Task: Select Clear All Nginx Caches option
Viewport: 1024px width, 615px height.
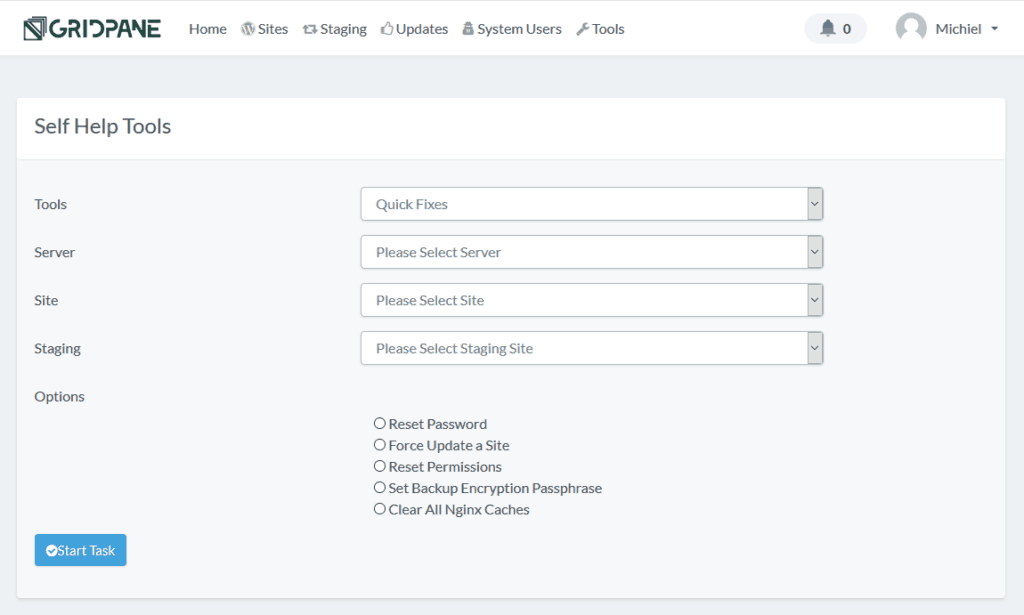Action: click(x=379, y=509)
